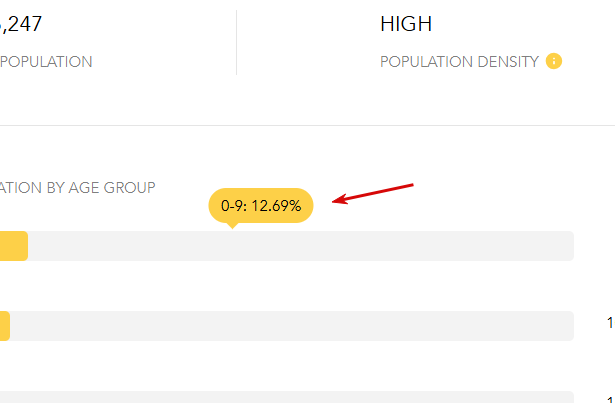Click the 0-9: 12.69% tooltip bubble
615x403 pixels.
pyautogui.click(x=261, y=206)
